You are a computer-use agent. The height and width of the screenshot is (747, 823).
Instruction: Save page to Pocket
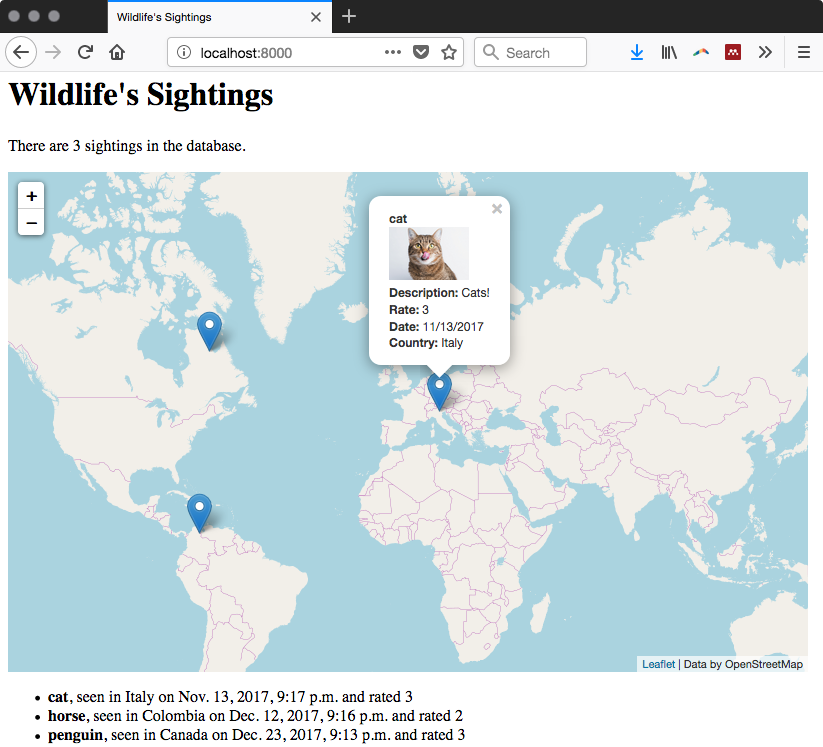(x=421, y=52)
